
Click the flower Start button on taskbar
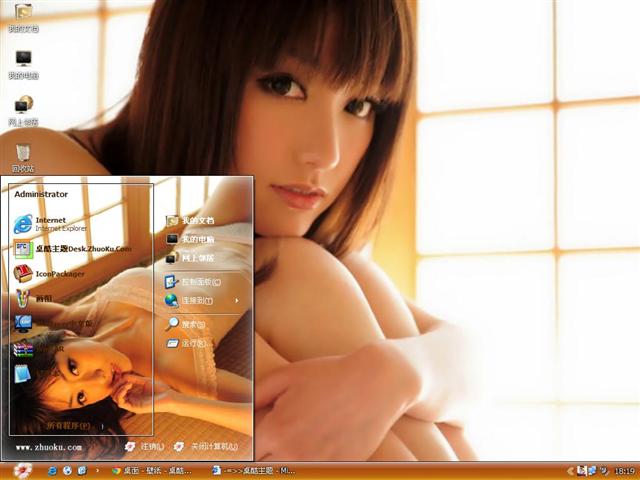23,471
